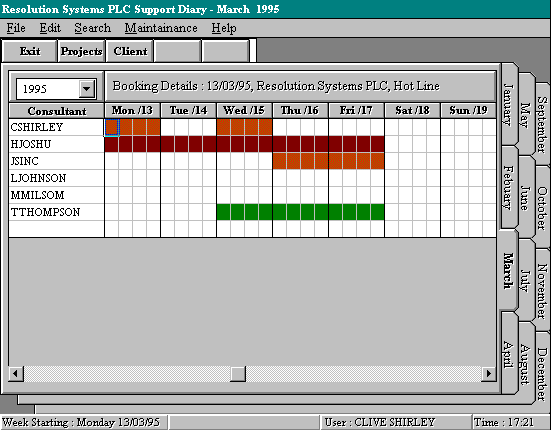Select TTHOMPSON's green Wednesday booking

(x=244, y=212)
